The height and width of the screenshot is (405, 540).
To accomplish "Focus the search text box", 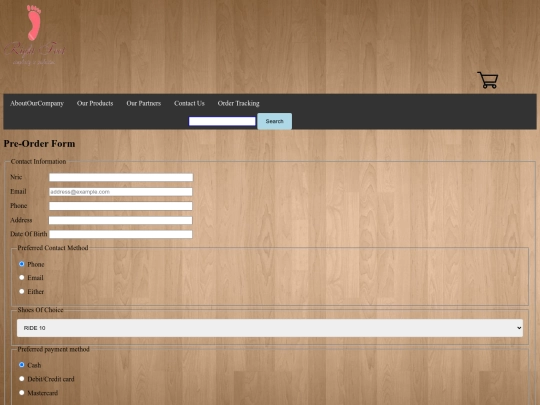I will click(x=222, y=121).
